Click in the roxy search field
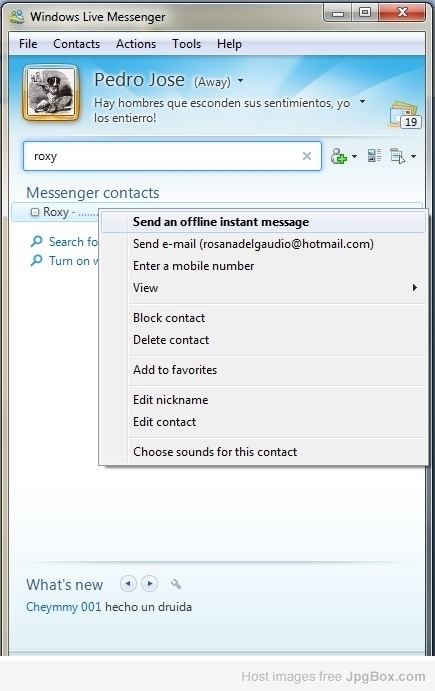The height and width of the screenshot is (691, 435). click(x=165, y=156)
